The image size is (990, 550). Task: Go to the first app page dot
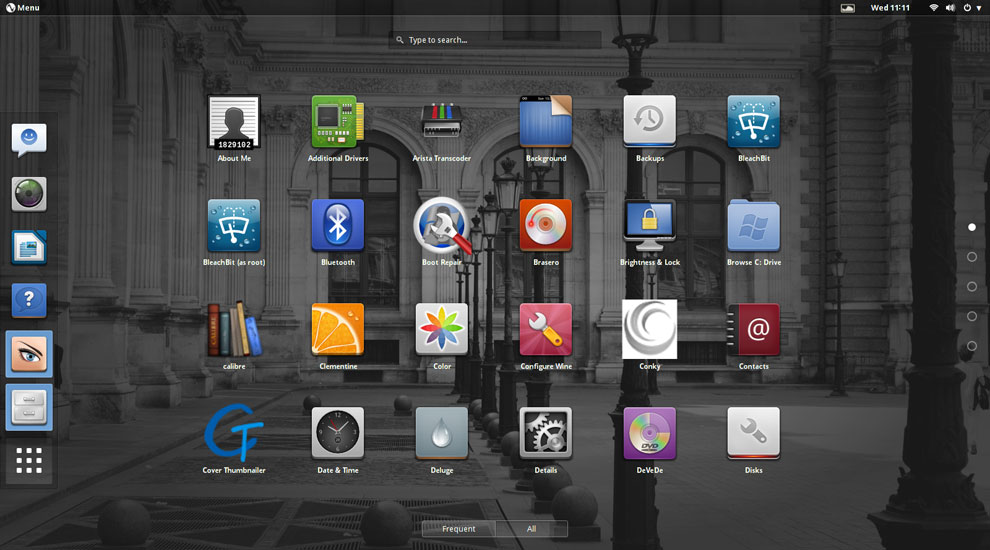[972, 227]
